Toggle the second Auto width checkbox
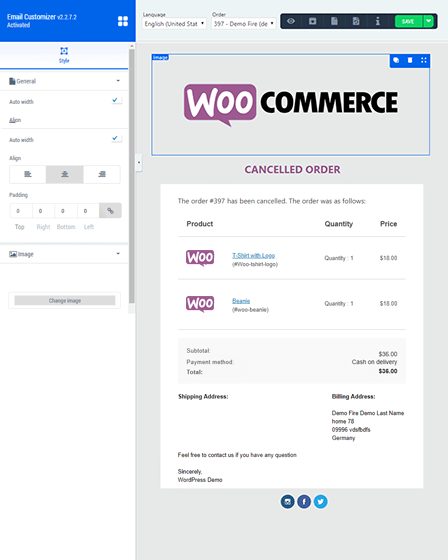This screenshot has width=448, height=560. (x=115, y=138)
